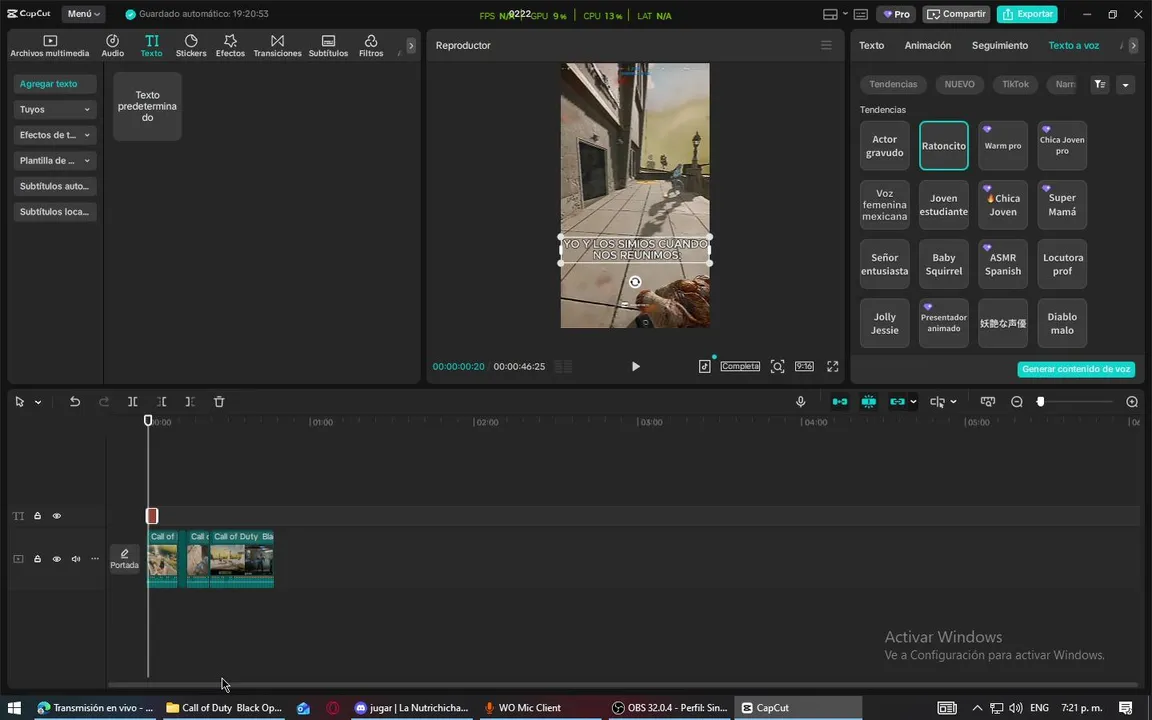The image size is (1152, 720).
Task: Add the Texto predeterminado card
Action: pos(147,107)
